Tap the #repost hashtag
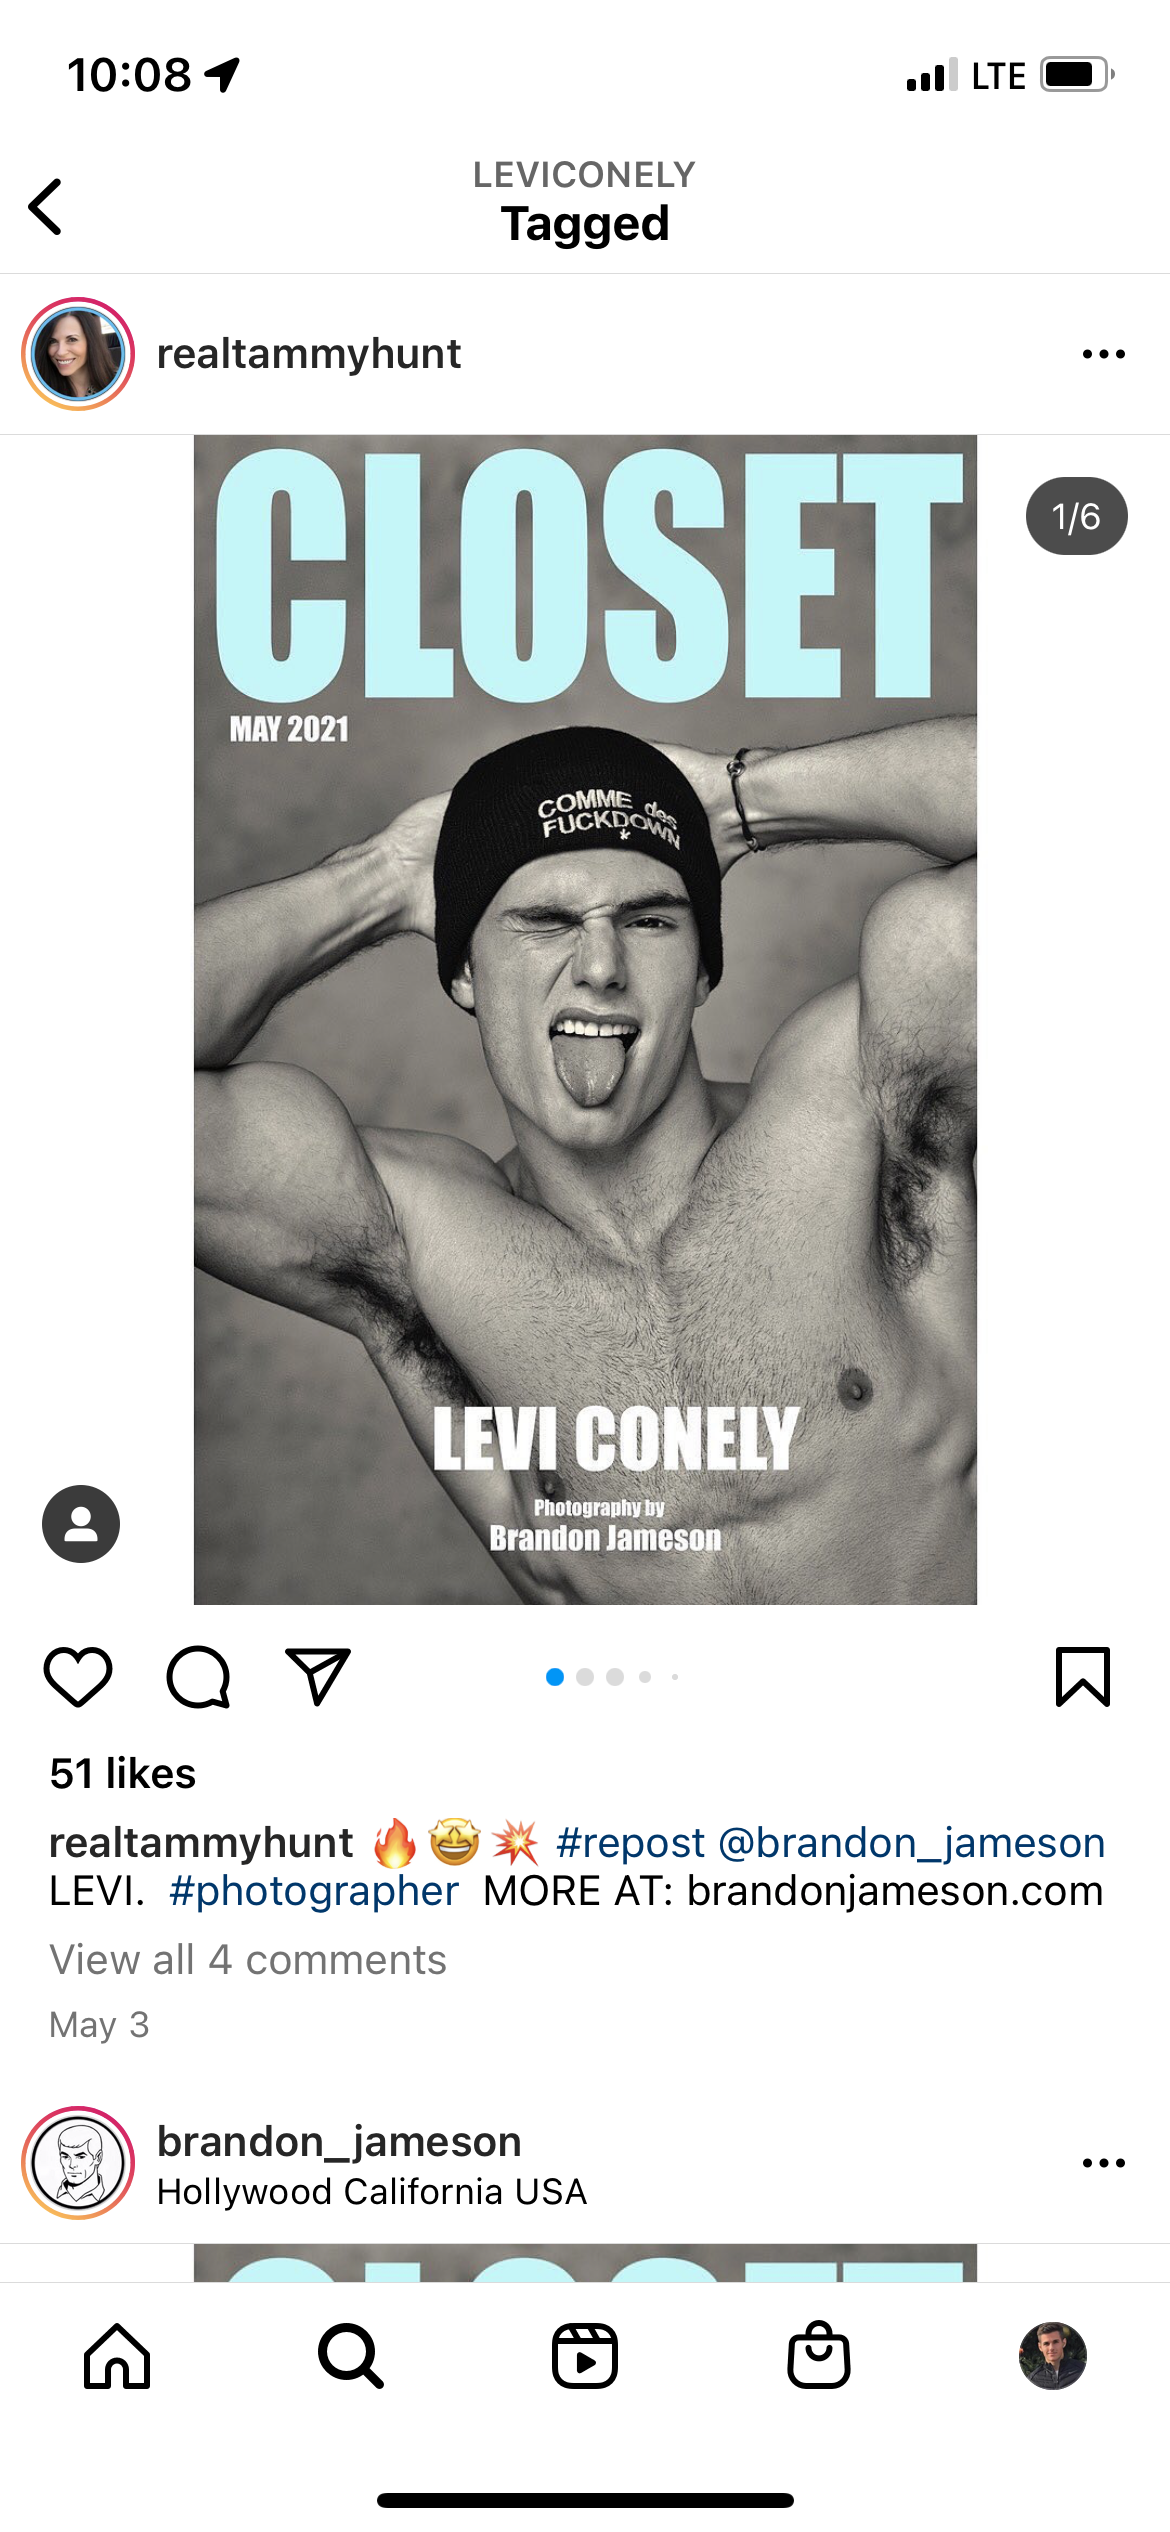Viewport: 1170px width, 2532px height. tap(631, 1843)
